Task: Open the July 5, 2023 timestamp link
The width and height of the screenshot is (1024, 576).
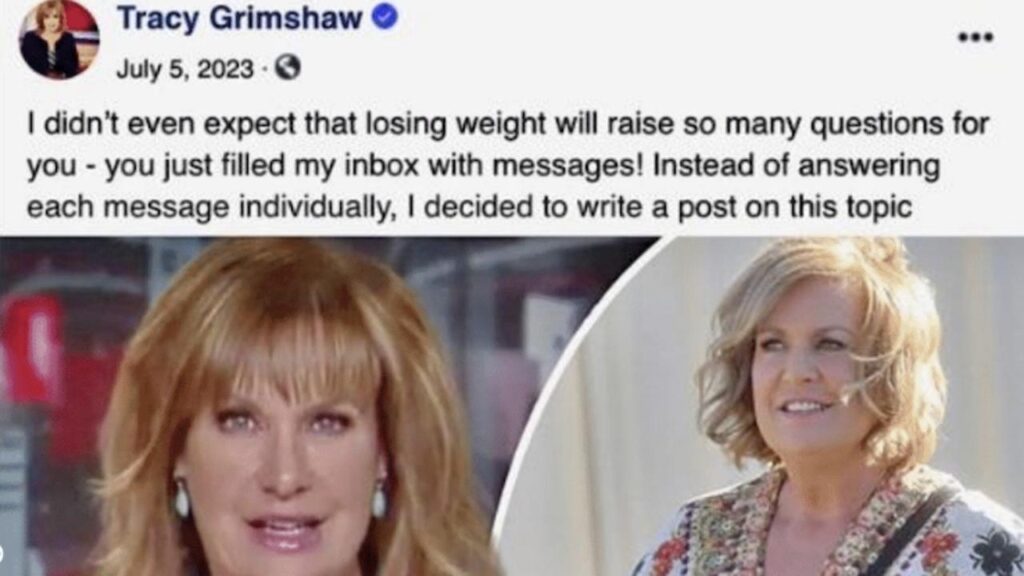Action: coord(185,69)
